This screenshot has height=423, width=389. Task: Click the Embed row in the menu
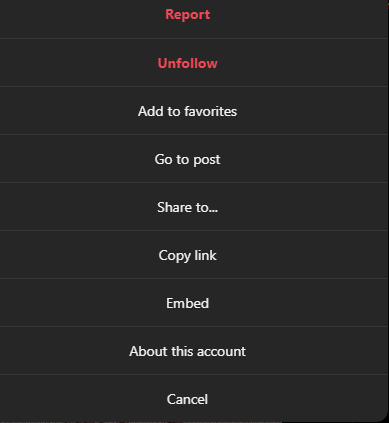pyautogui.click(x=188, y=303)
